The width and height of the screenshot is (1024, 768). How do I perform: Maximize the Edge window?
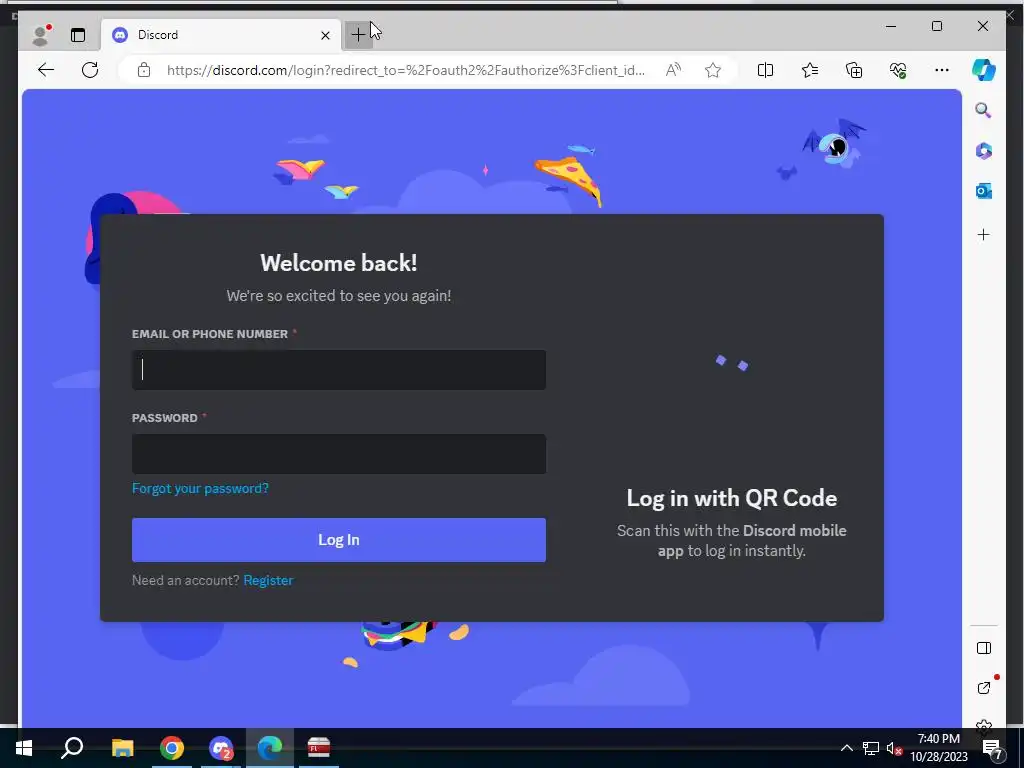[x=937, y=26]
